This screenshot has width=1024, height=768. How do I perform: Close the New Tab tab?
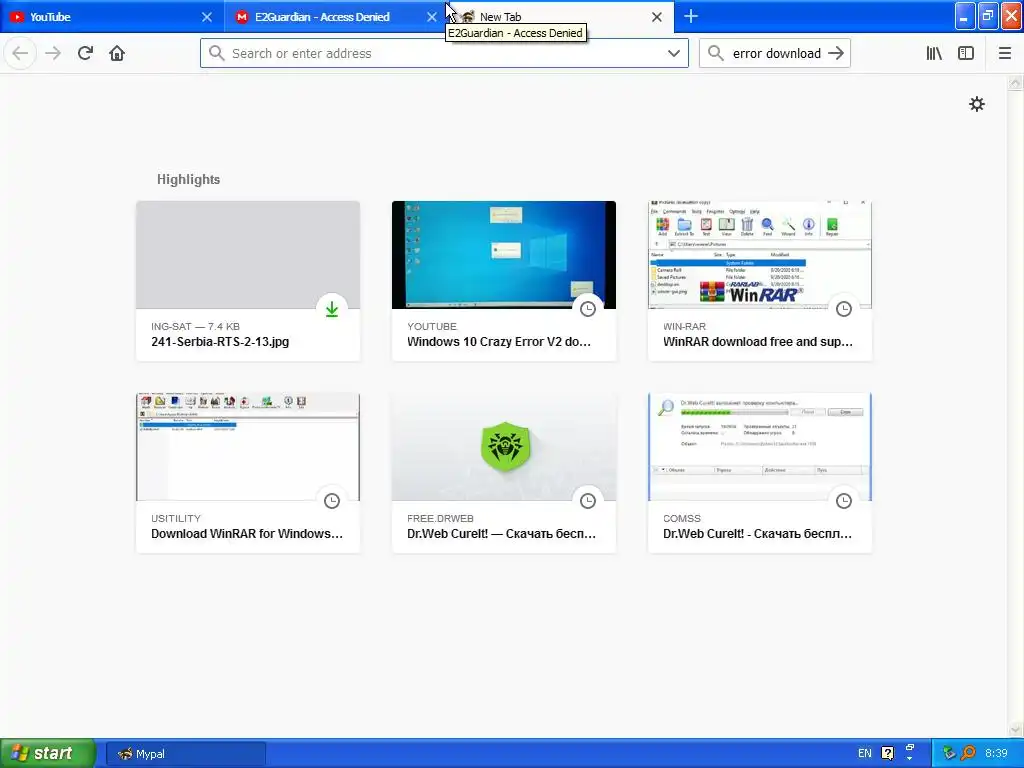[657, 17]
